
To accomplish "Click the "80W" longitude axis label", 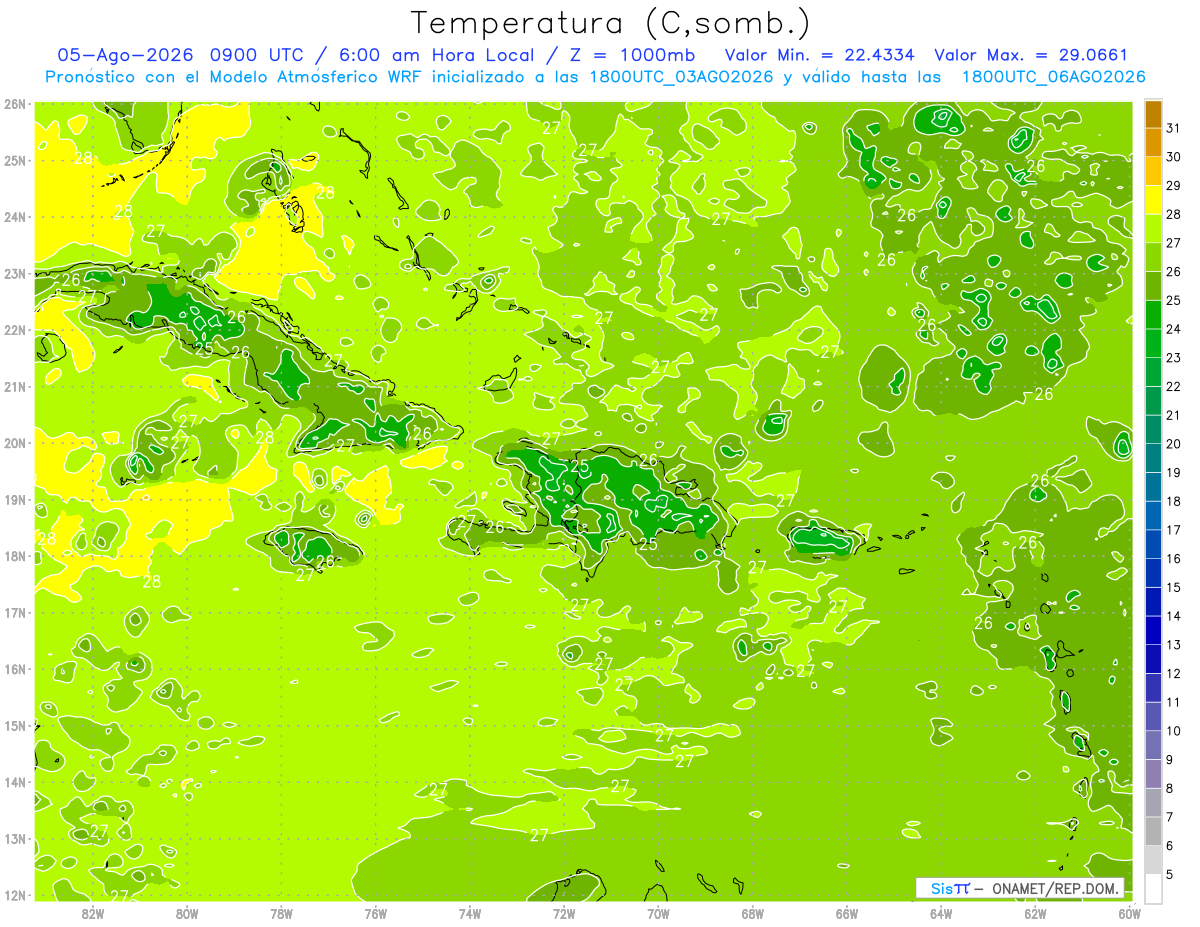I will coord(187,913).
